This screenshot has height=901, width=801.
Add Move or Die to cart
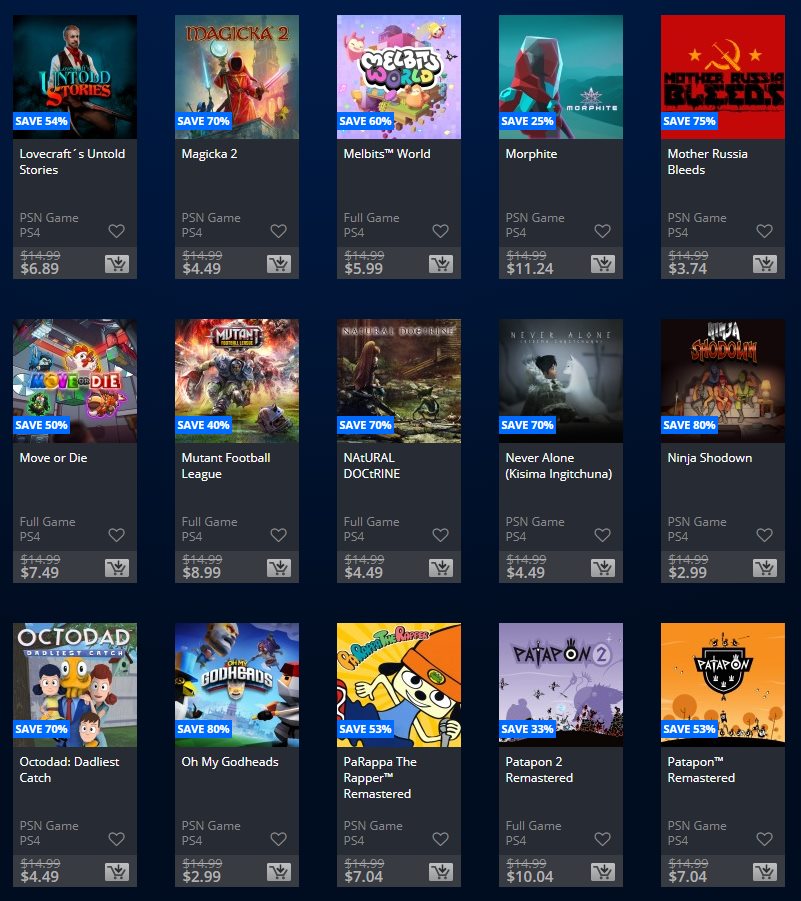117,568
